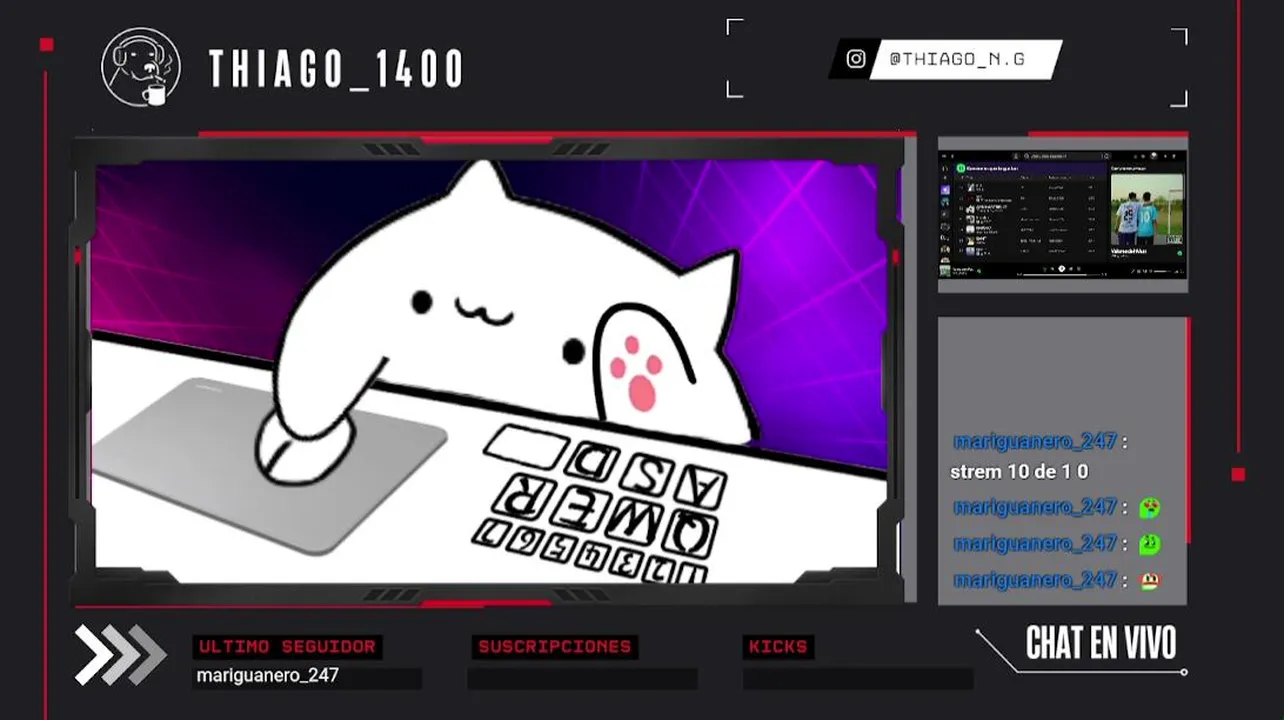Click the THIAGO_1400 channel name
This screenshot has width=1284, height=720.
click(336, 69)
